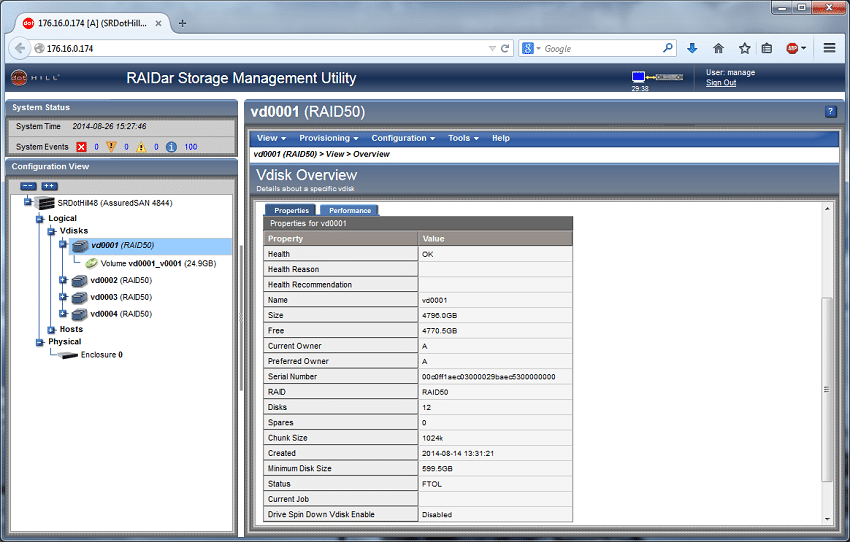Image resolution: width=850 pixels, height=542 pixels.
Task: Open the View menu
Action: coord(271,138)
